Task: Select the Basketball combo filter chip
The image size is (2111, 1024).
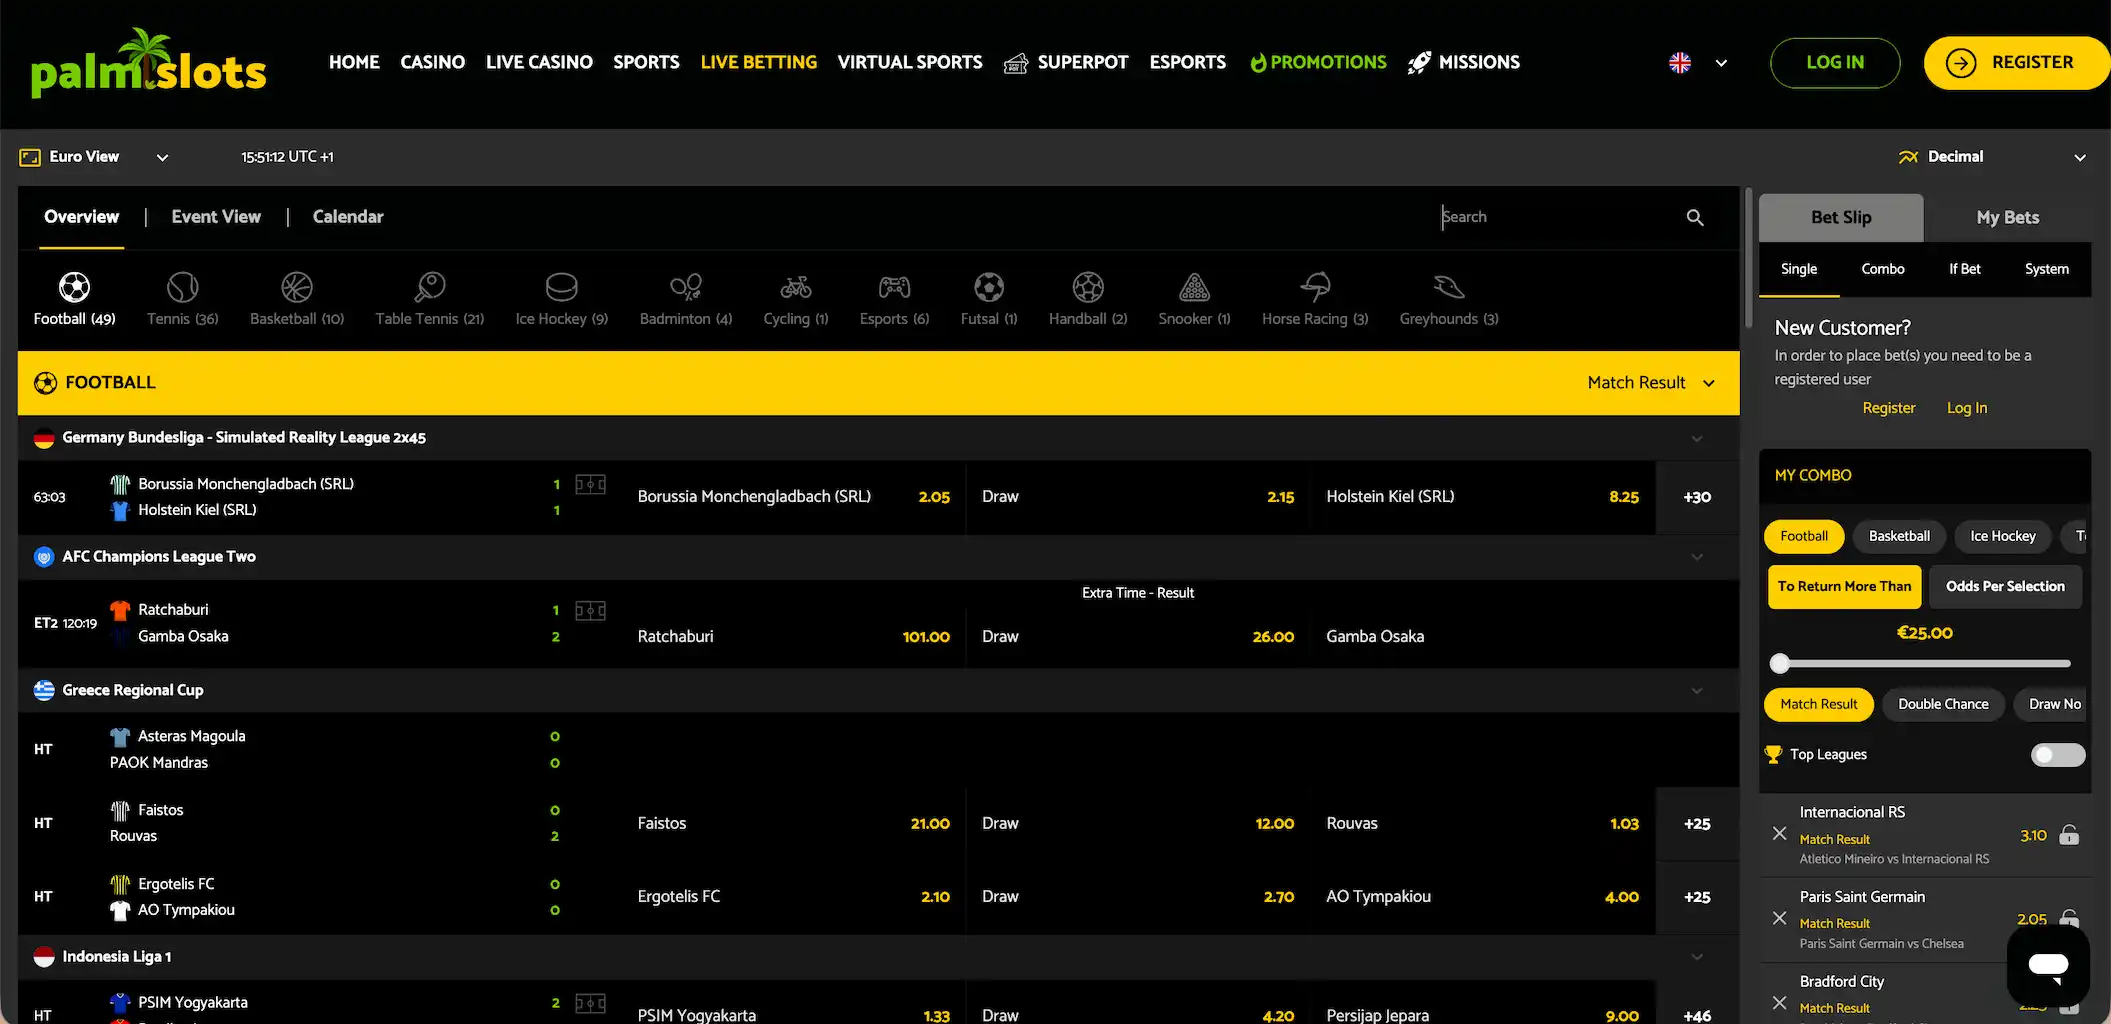Action: [1899, 536]
